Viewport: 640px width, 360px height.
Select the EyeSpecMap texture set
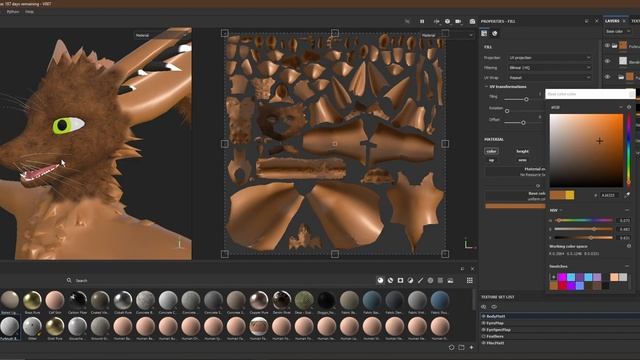point(498,329)
